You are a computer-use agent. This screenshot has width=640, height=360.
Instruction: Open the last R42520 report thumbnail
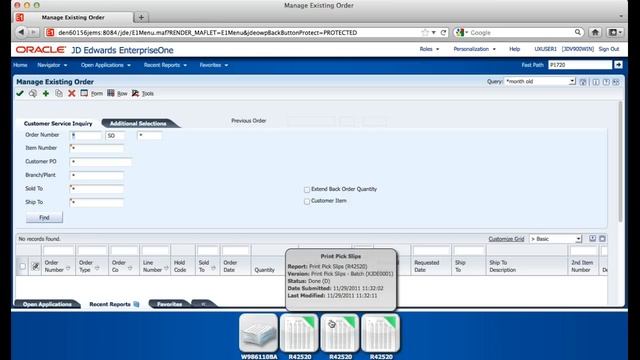380,333
